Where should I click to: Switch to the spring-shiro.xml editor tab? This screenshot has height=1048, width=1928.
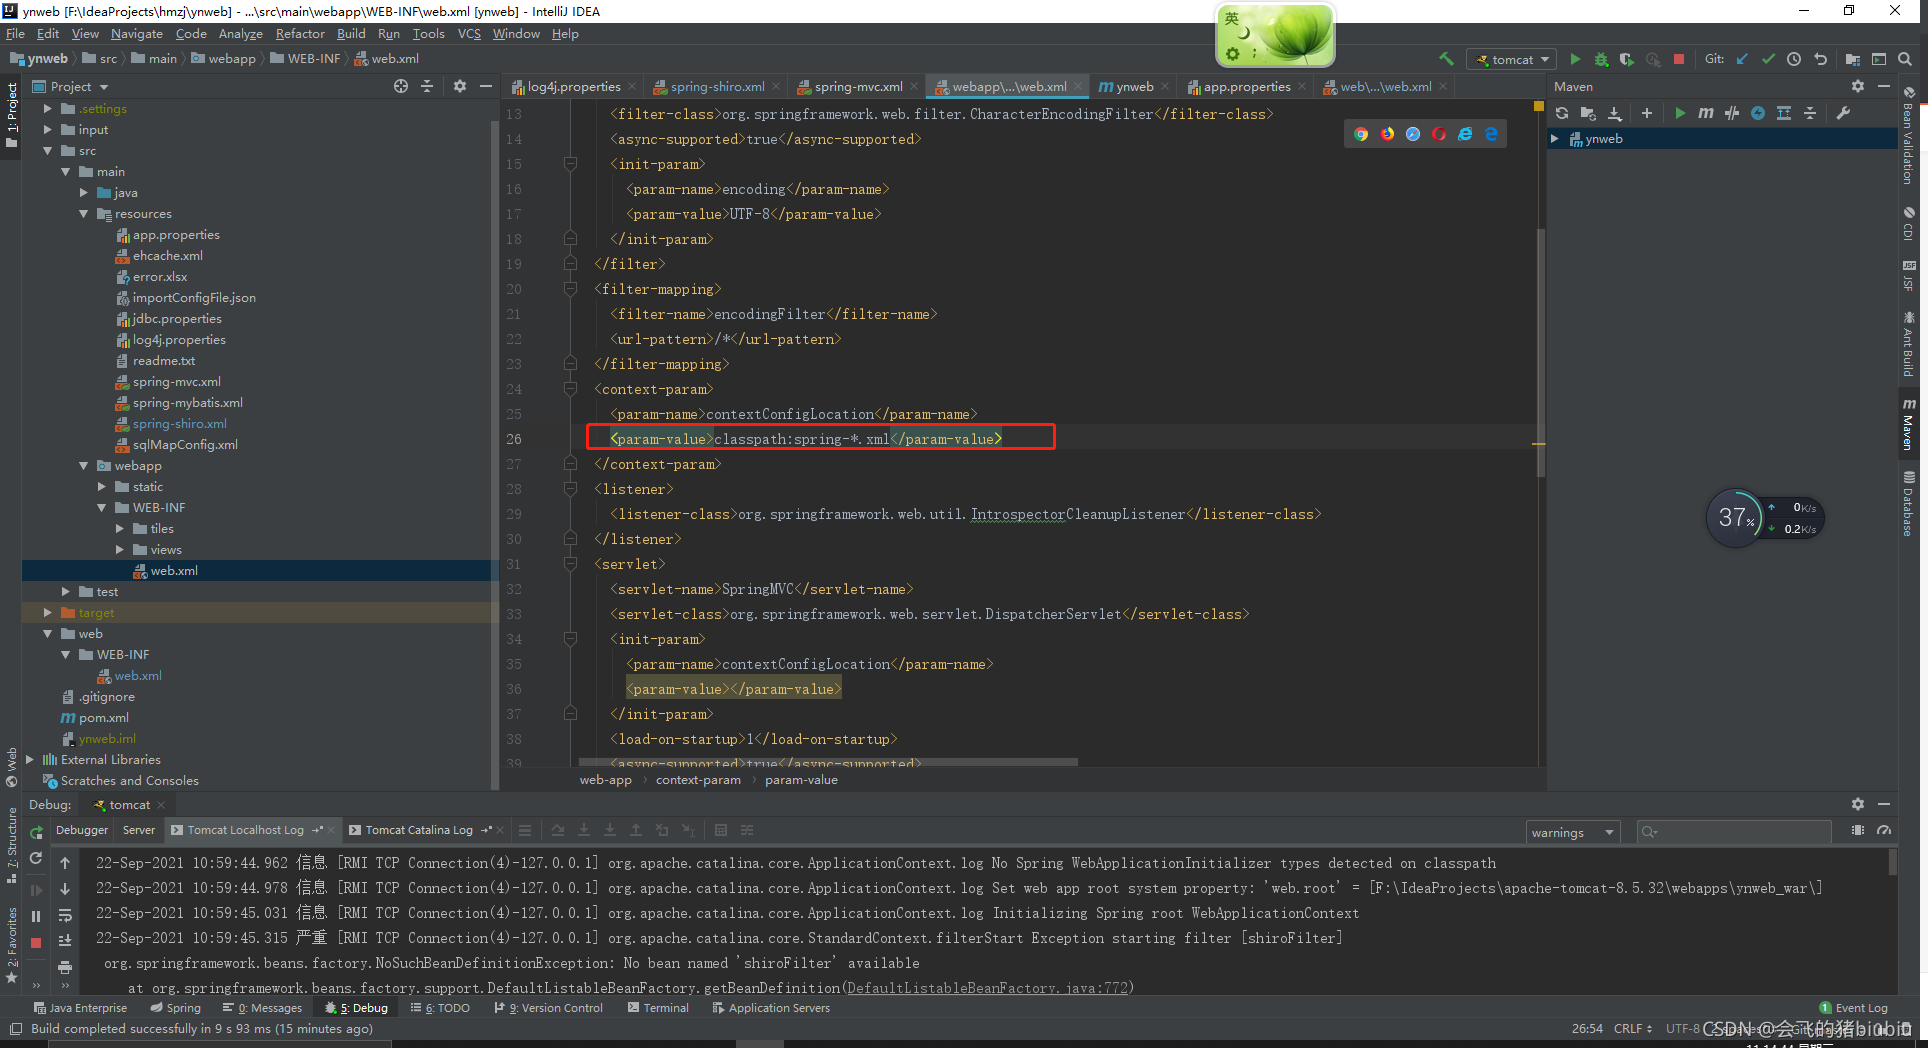pos(718,86)
